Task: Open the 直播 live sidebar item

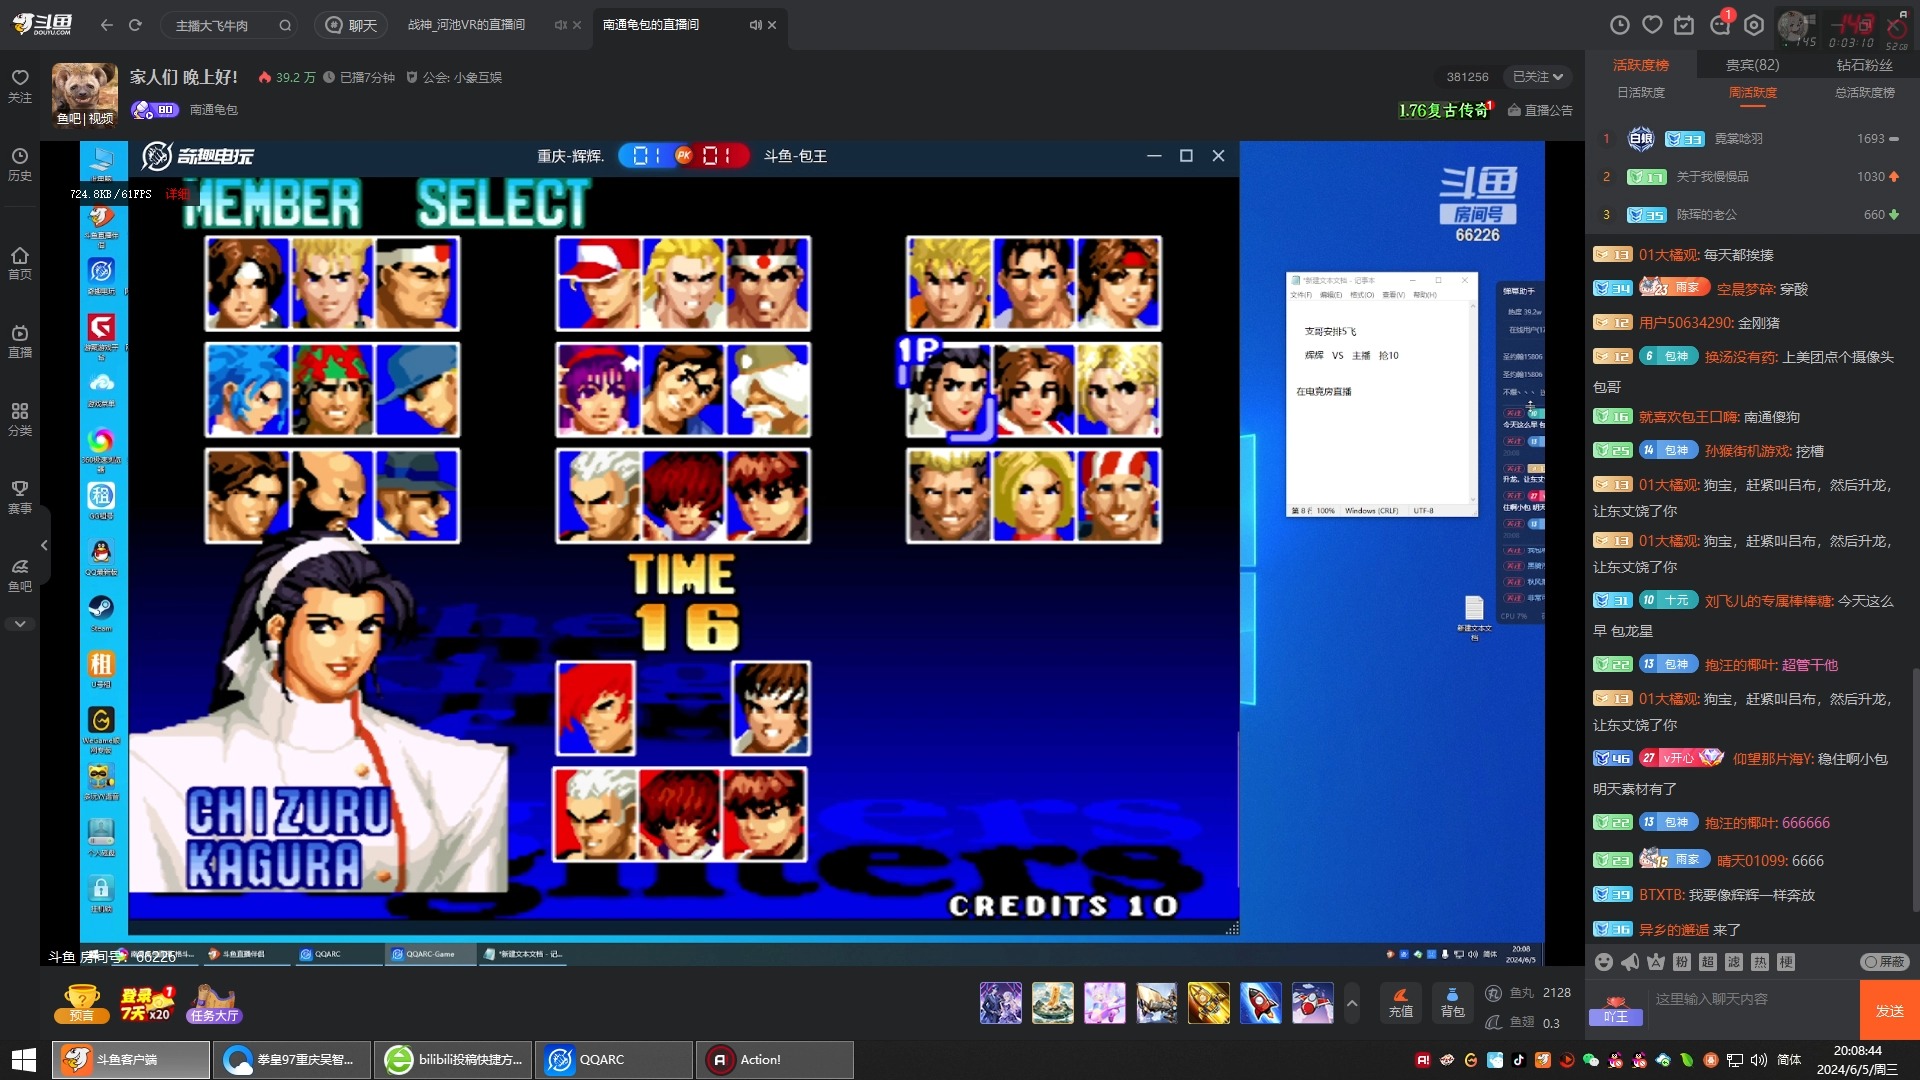Action: coord(20,341)
